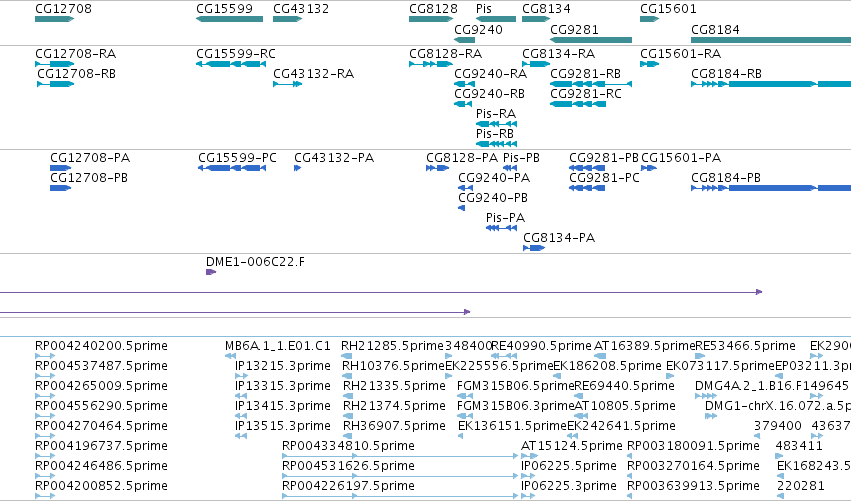Select transcript CG8184-RB
This screenshot has width=851, height=501.
pos(771,84)
